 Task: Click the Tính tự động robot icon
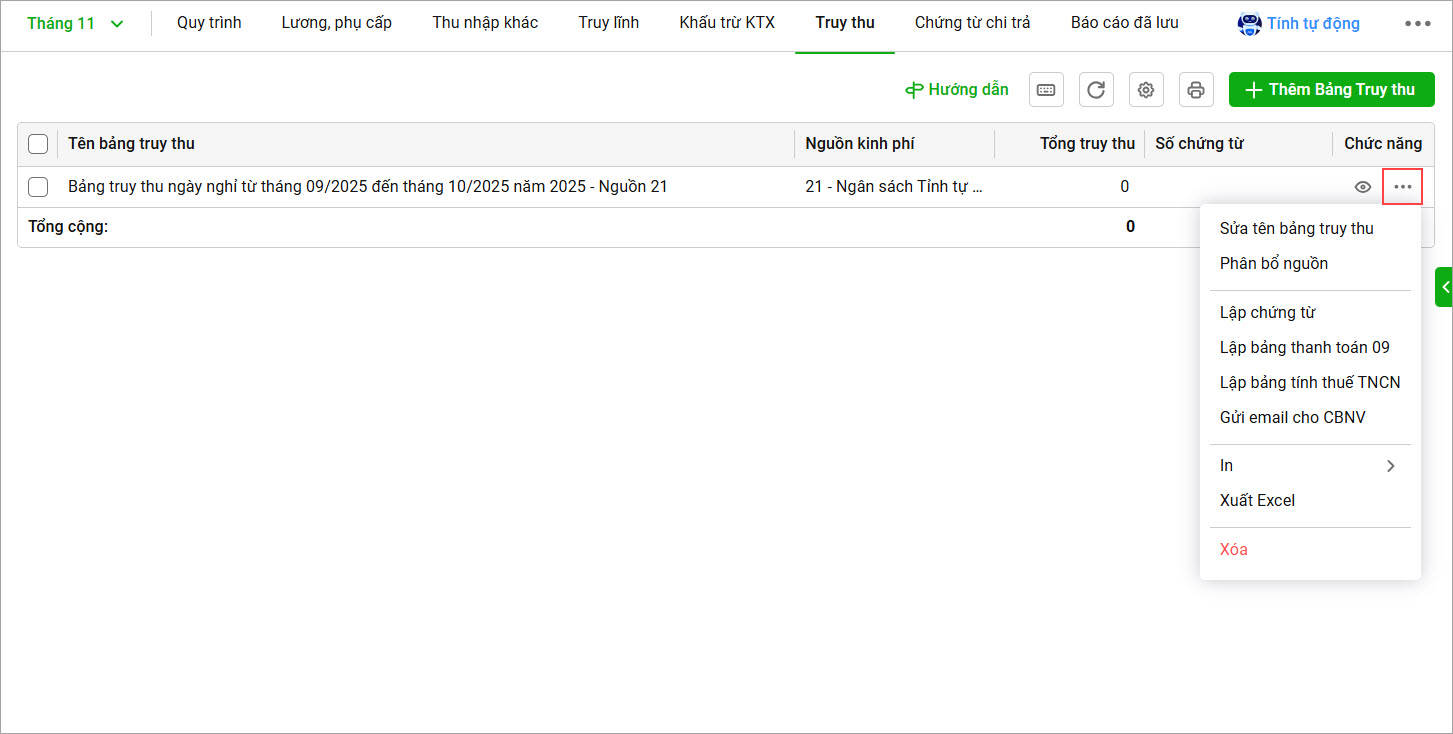point(1249,24)
